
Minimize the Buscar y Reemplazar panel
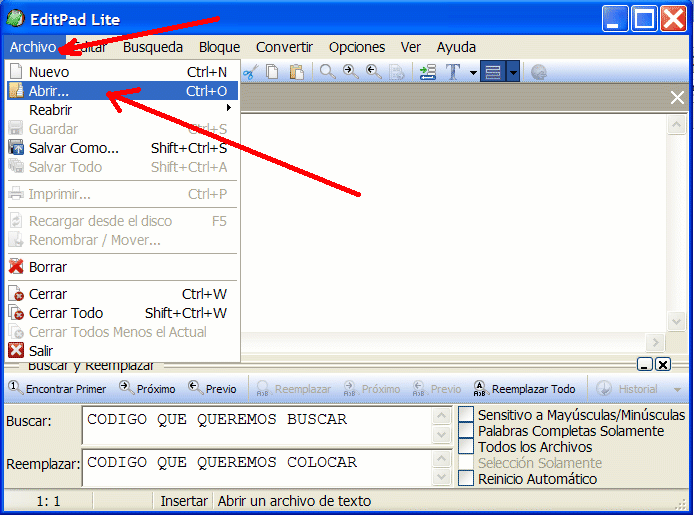[x=645, y=365]
